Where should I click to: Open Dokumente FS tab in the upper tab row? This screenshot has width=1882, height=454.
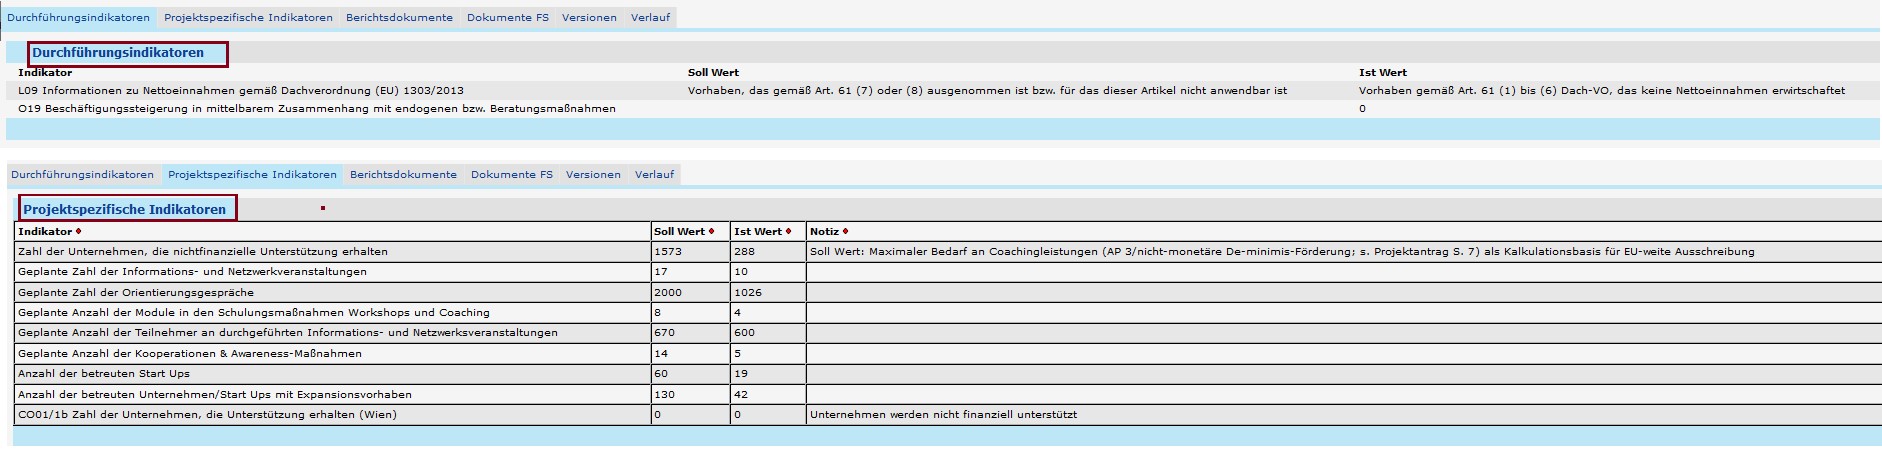coord(507,17)
